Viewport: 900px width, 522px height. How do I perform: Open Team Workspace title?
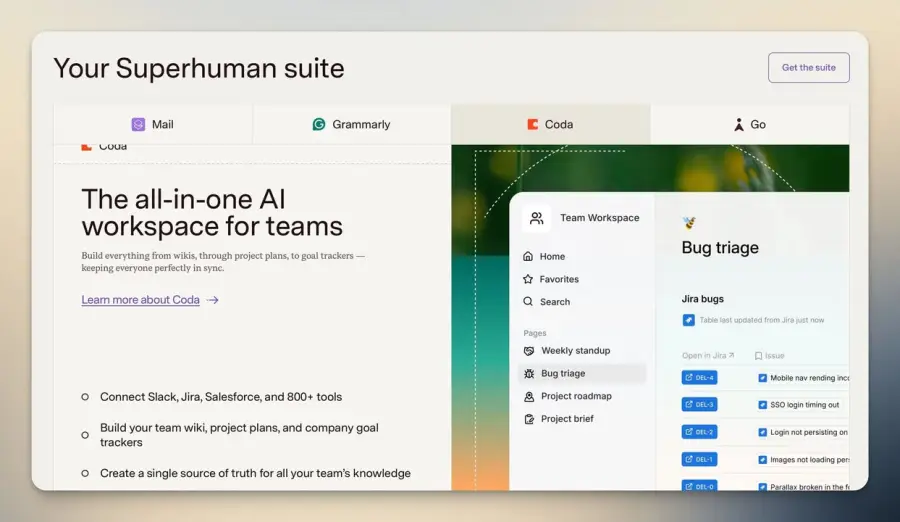point(600,218)
